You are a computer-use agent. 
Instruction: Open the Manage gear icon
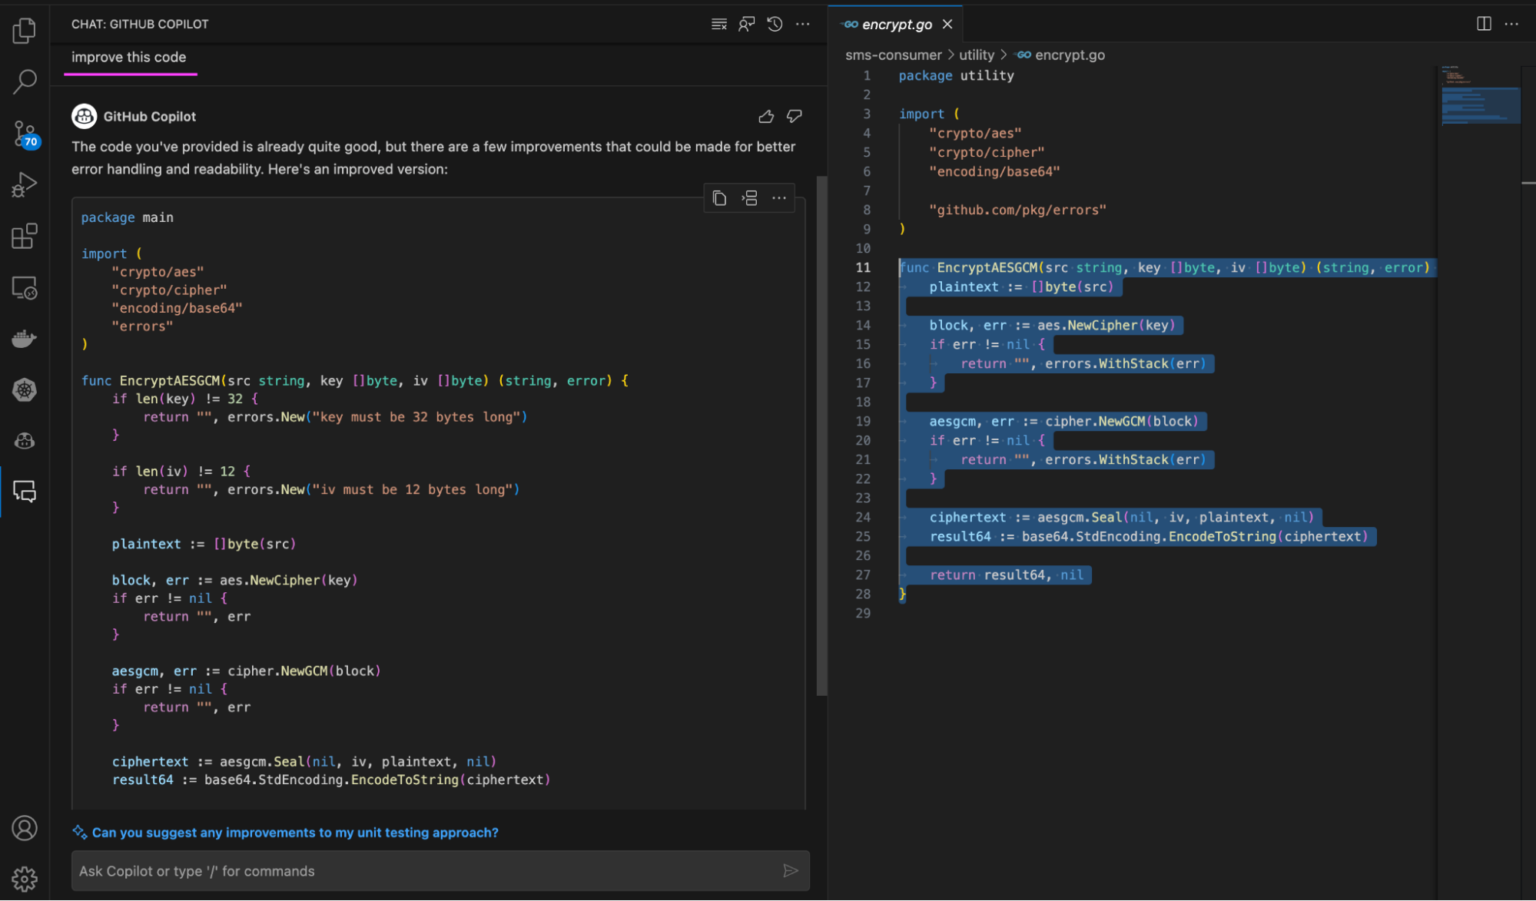pyautogui.click(x=24, y=878)
